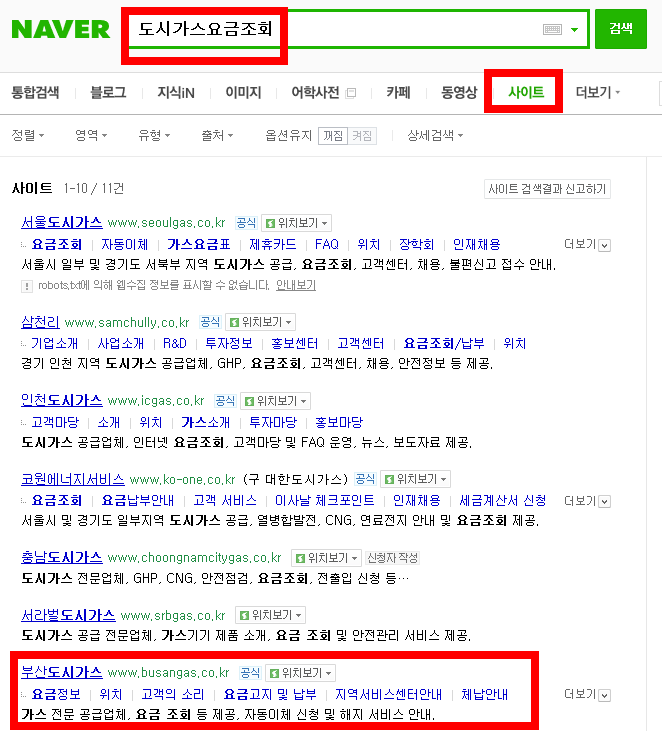Open the 출처 filter dropdown
This screenshot has height=731, width=662.
pos(217,136)
